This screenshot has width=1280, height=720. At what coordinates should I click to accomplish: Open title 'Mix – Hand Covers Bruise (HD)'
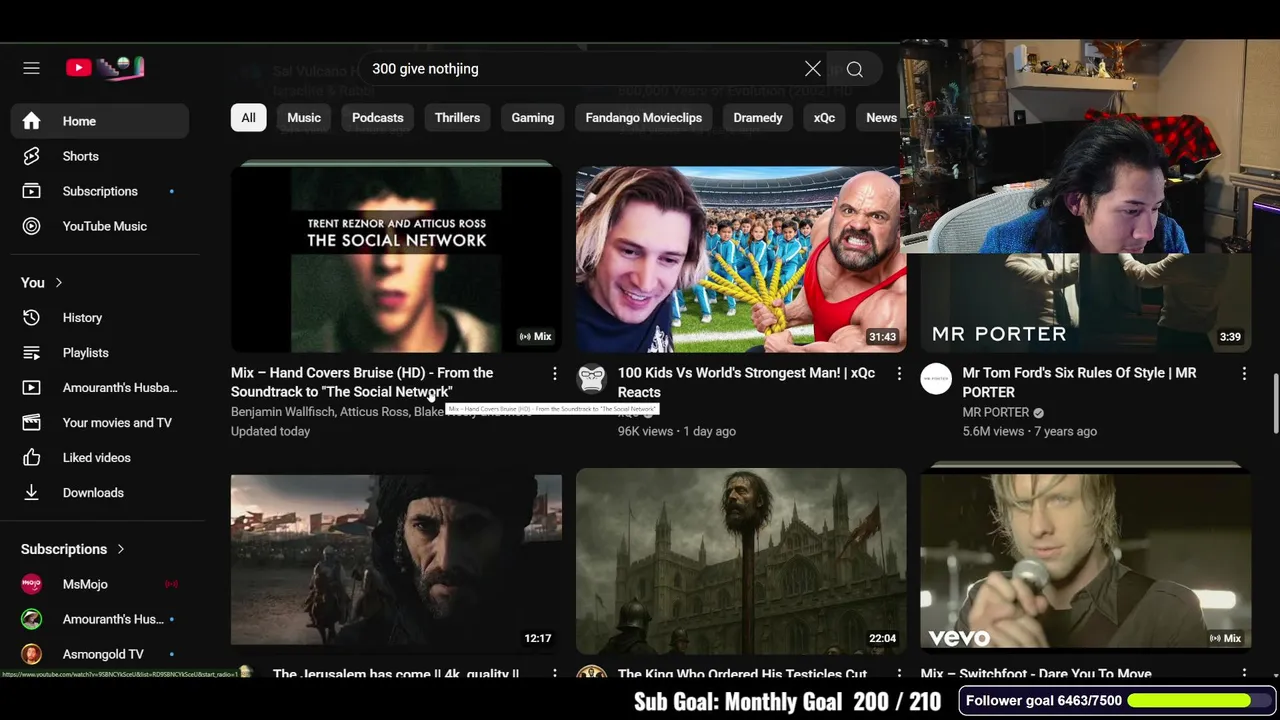[x=362, y=382]
